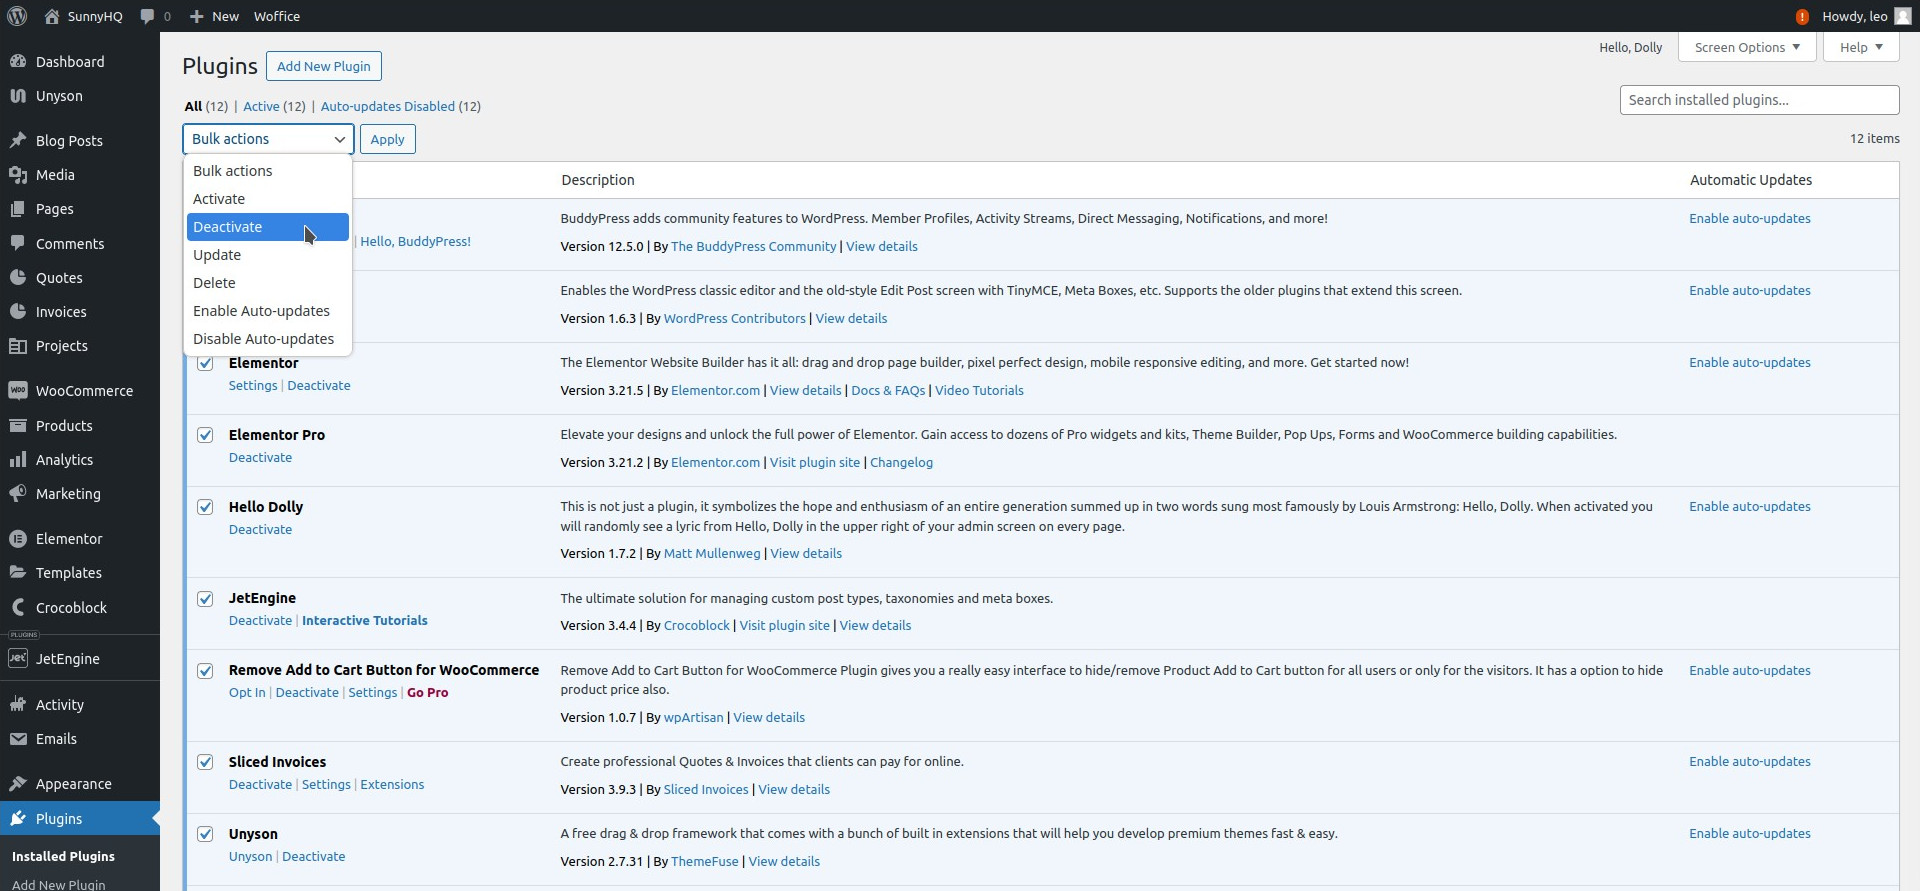Open Video Tutorials link for Elementor
The height and width of the screenshot is (891, 1920).
click(979, 390)
